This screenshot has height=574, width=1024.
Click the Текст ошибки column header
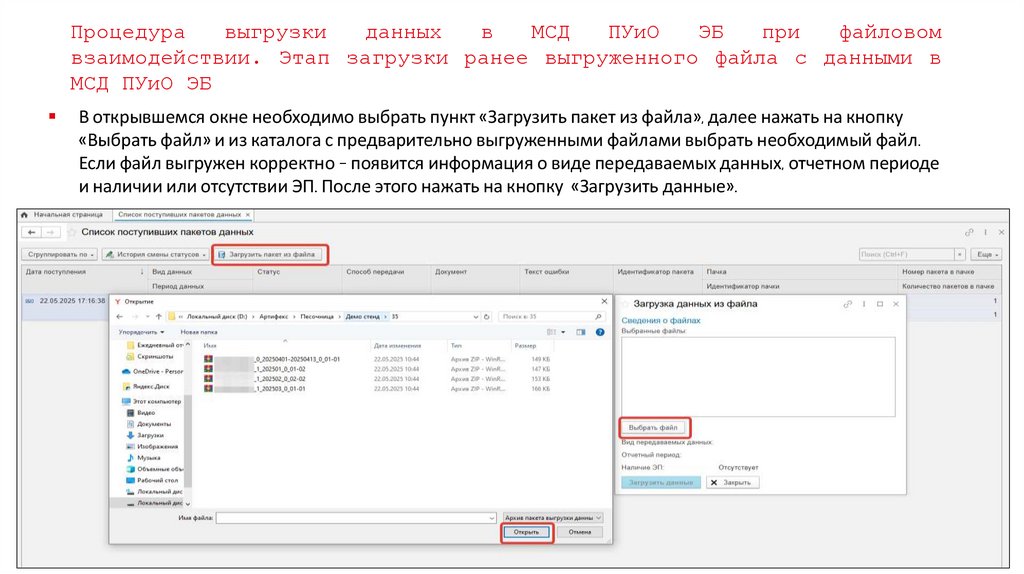[x=546, y=272]
